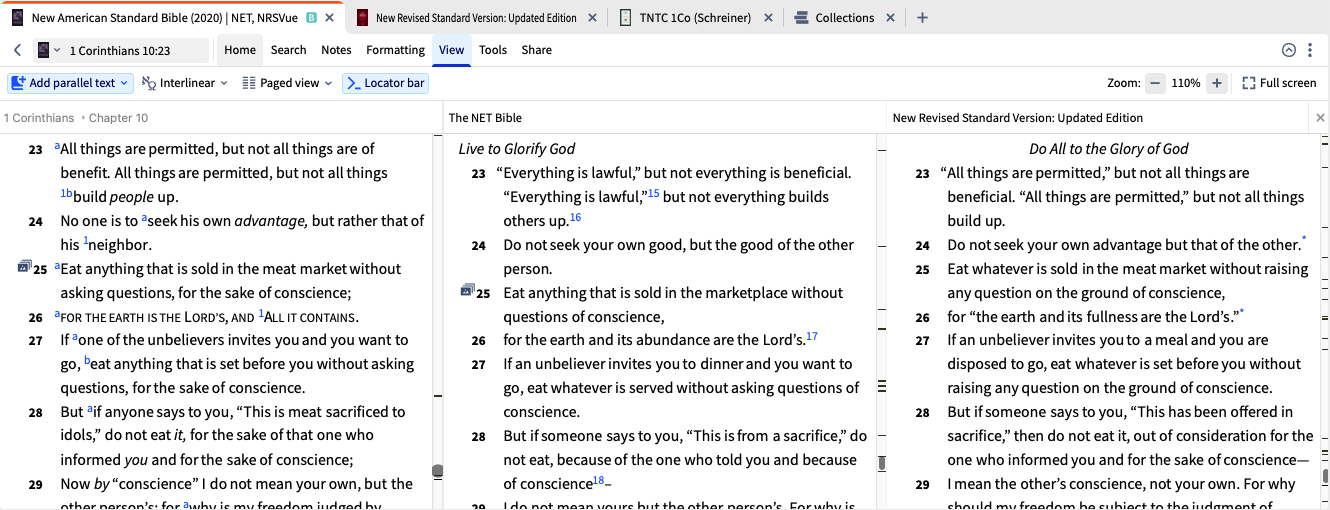Click the NET Bible column header

(x=487, y=118)
